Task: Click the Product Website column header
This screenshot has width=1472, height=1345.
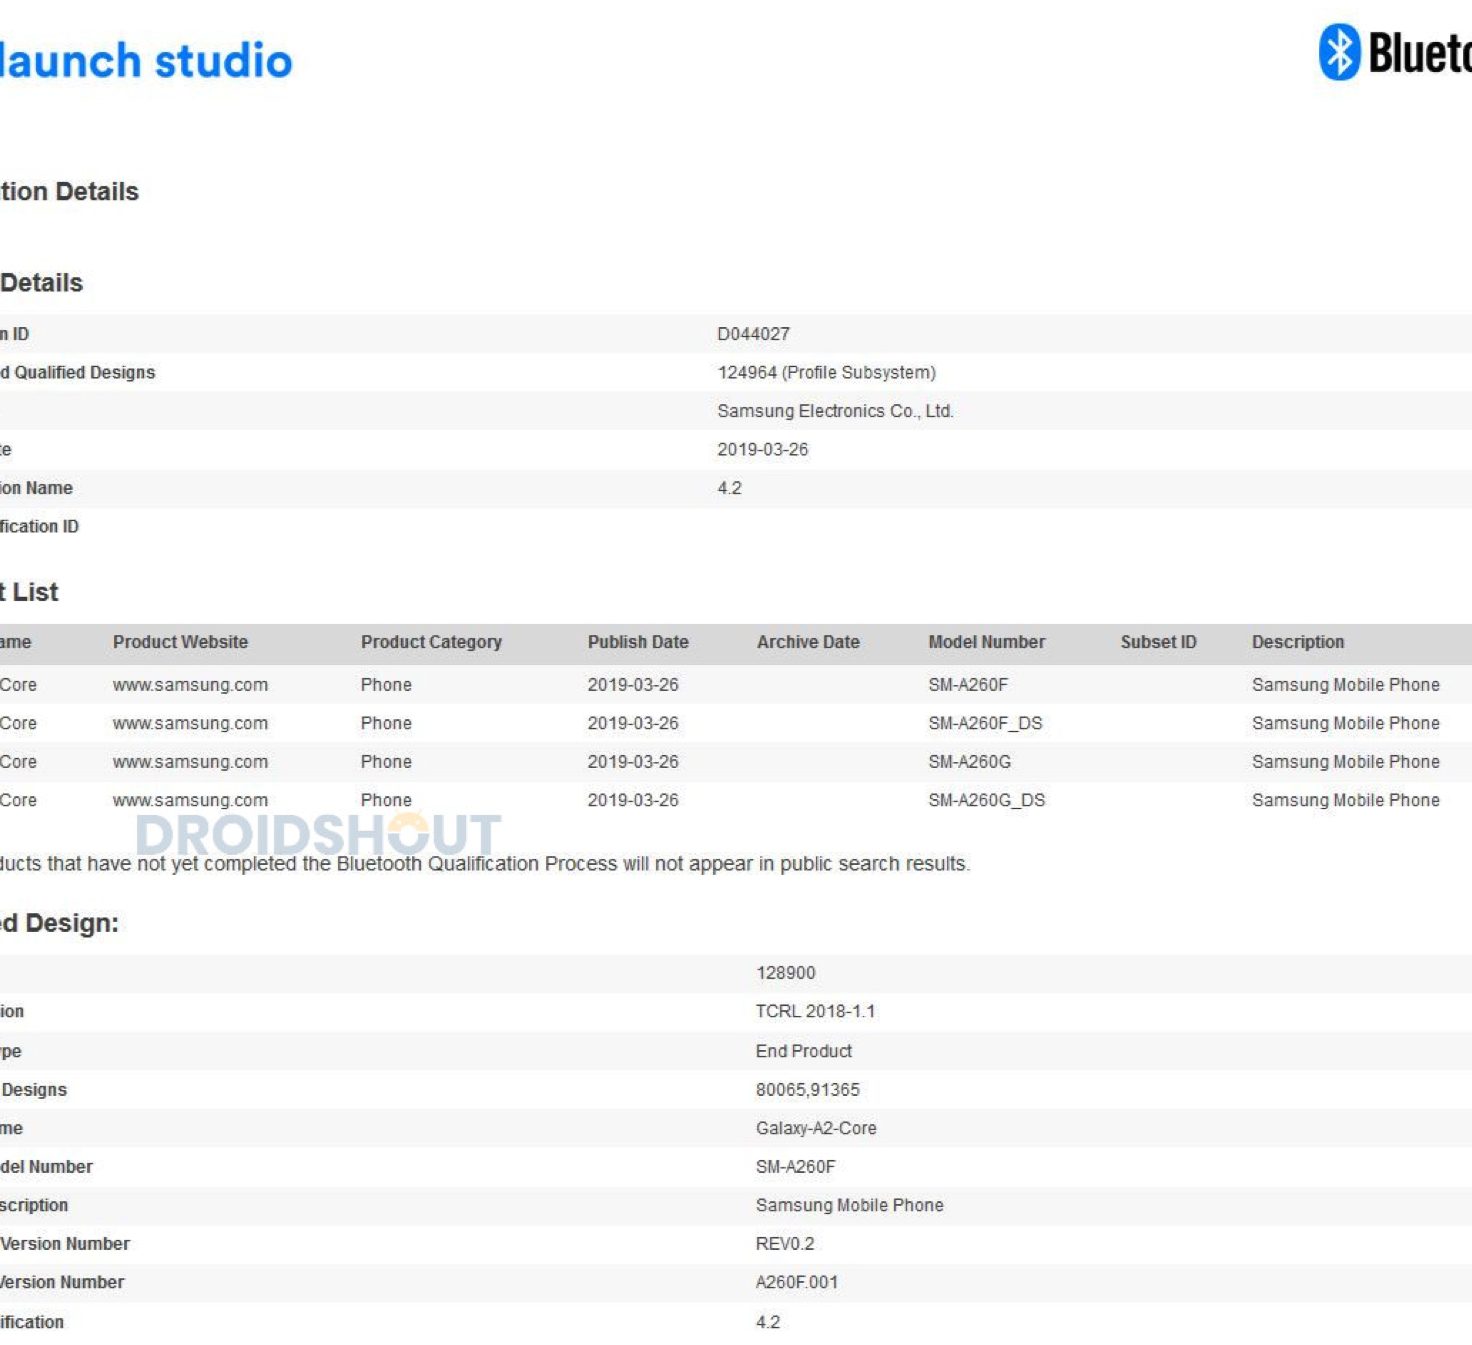Action: [x=180, y=642]
